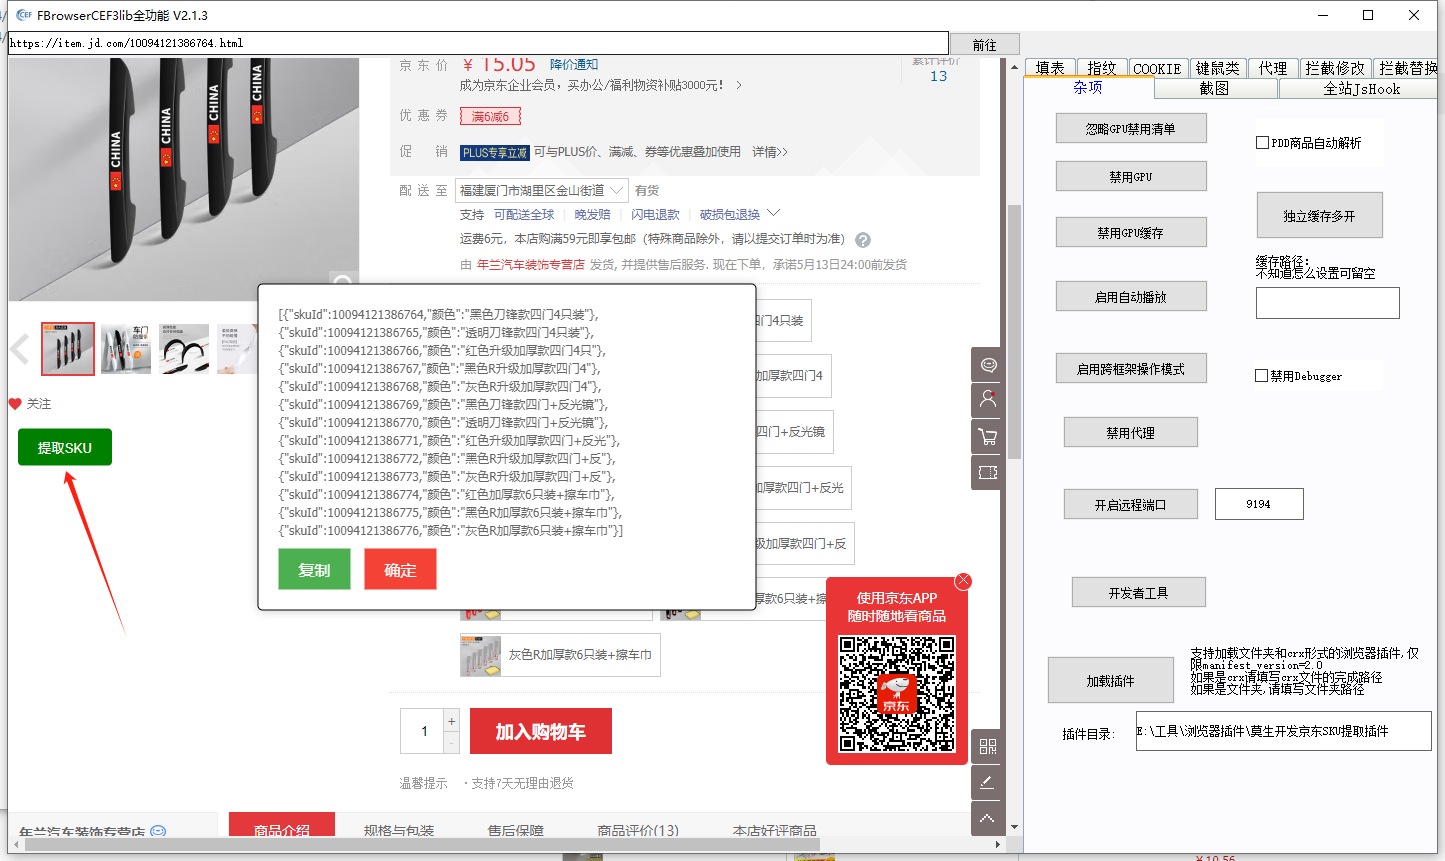Click the 前往 go button
This screenshot has height=861, width=1445.
click(x=984, y=45)
